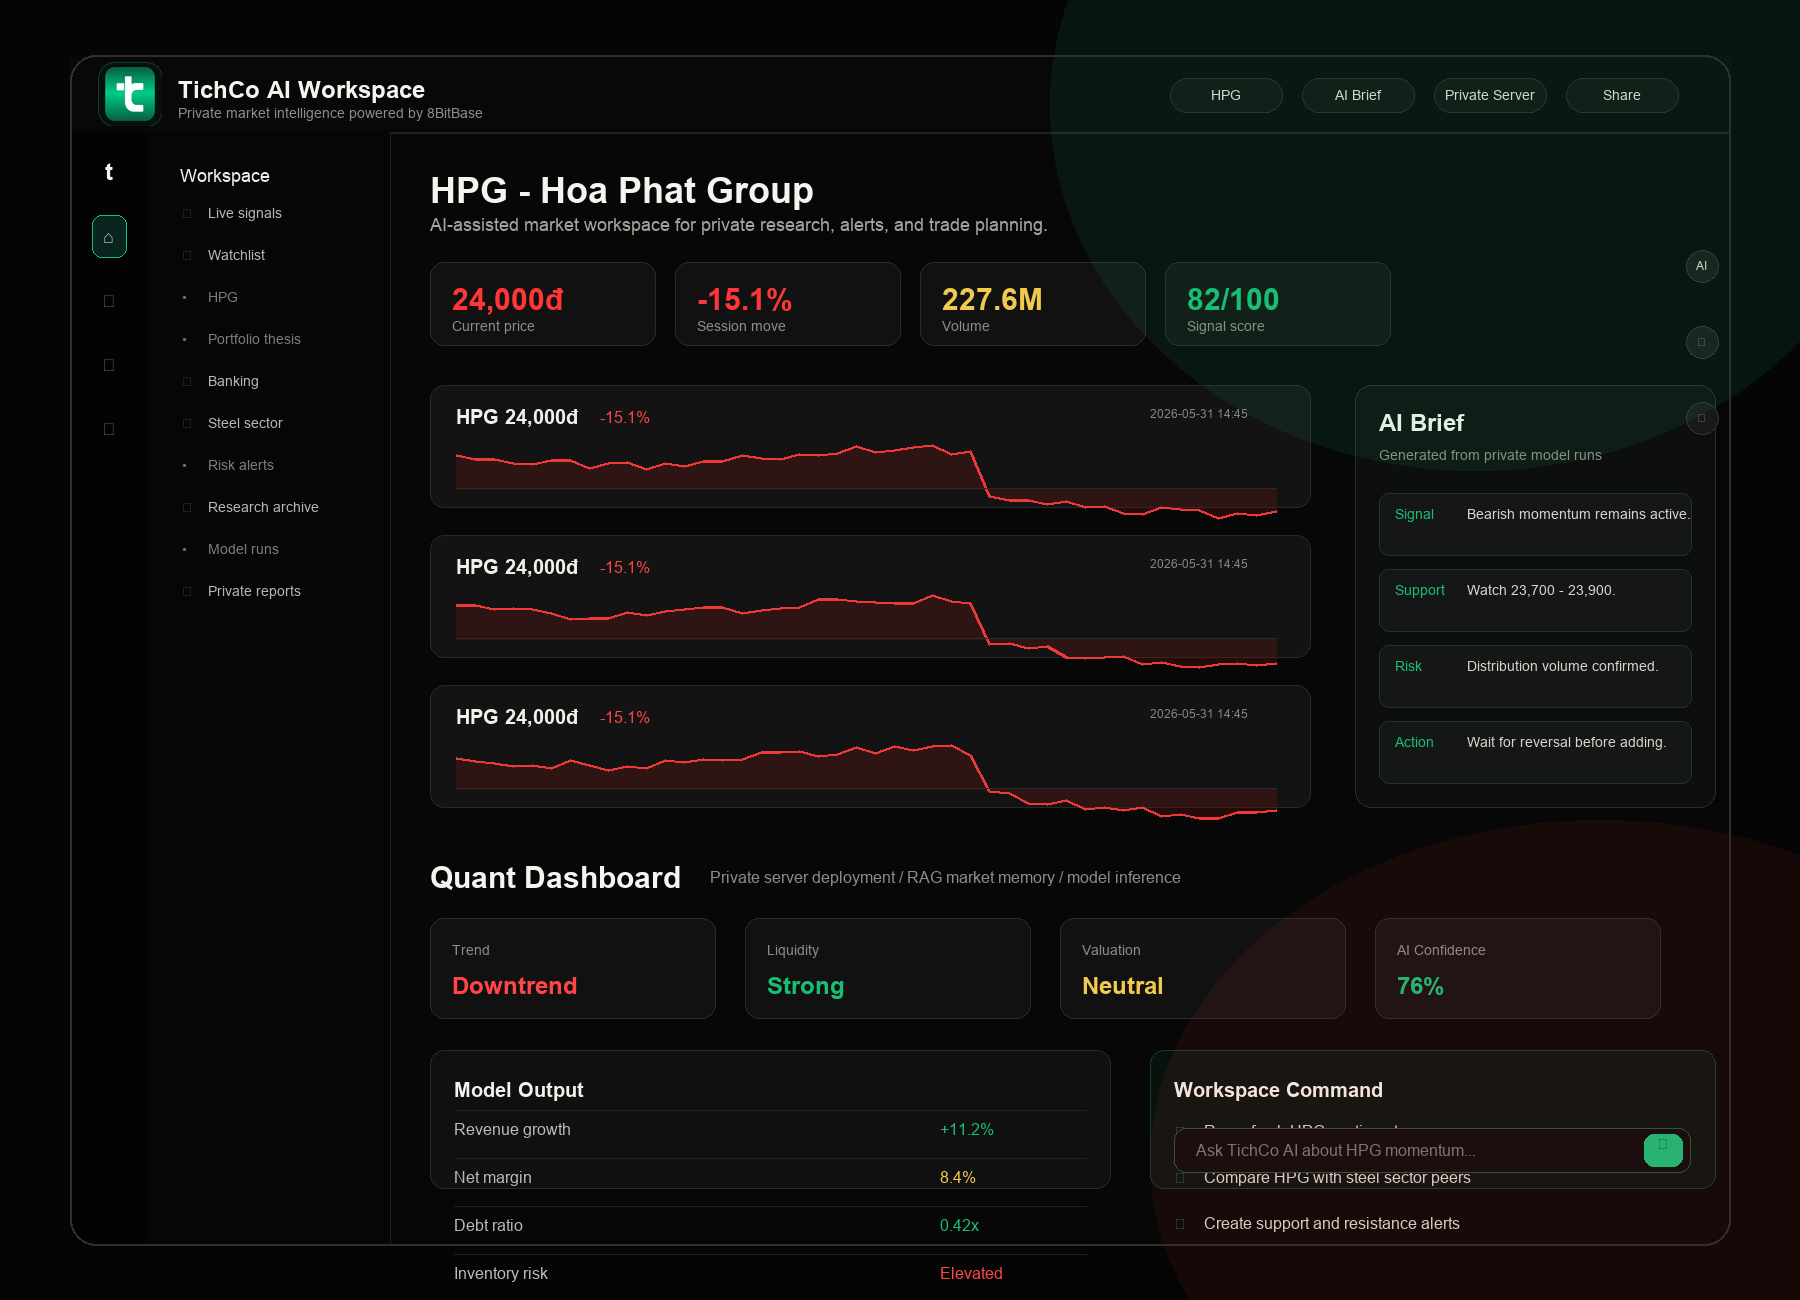Viewport: 1800px width, 1300px height.
Task: Click the Inventory risk Elevated value
Action: coord(971,1274)
